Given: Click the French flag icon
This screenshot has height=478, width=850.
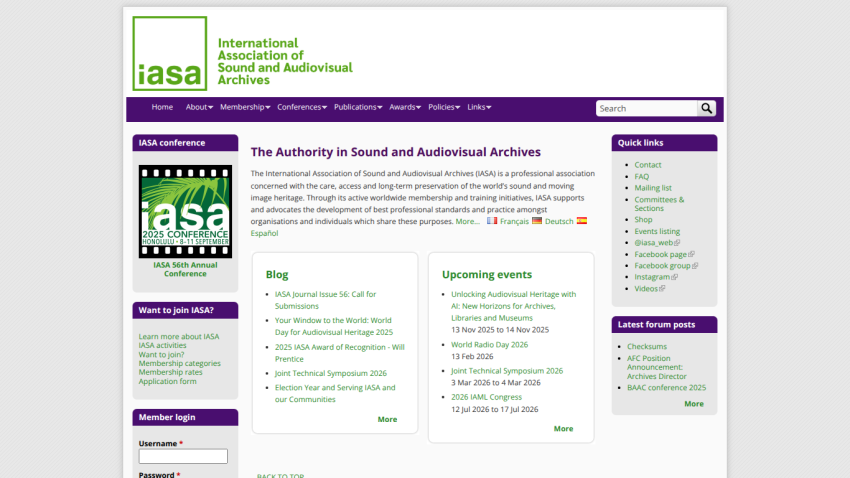Looking at the screenshot, I should coord(492,221).
